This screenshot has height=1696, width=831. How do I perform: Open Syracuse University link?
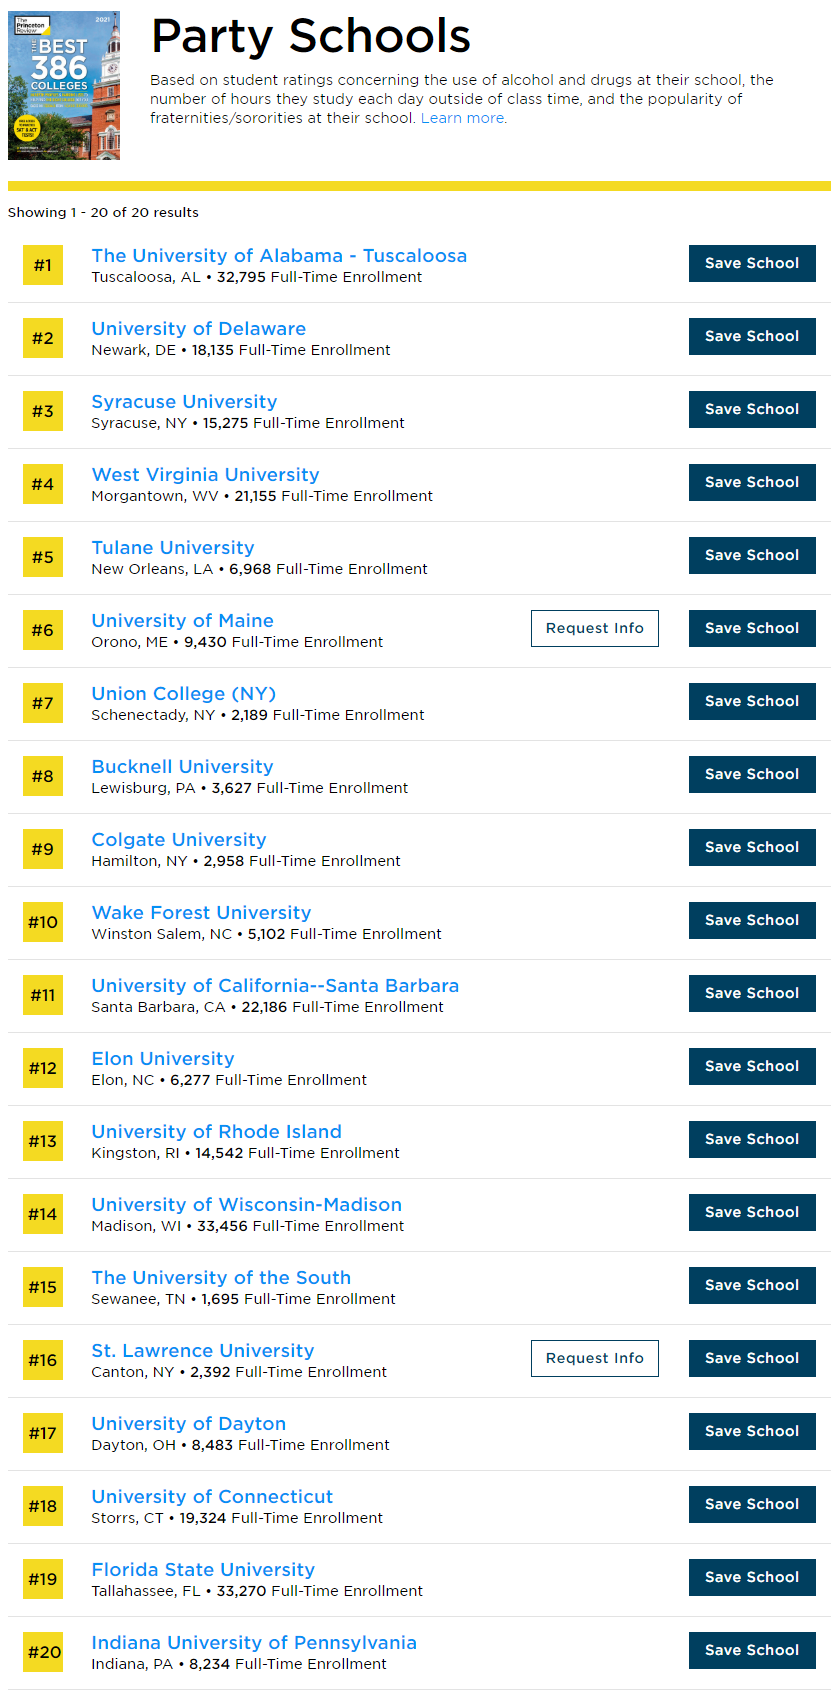click(x=184, y=402)
